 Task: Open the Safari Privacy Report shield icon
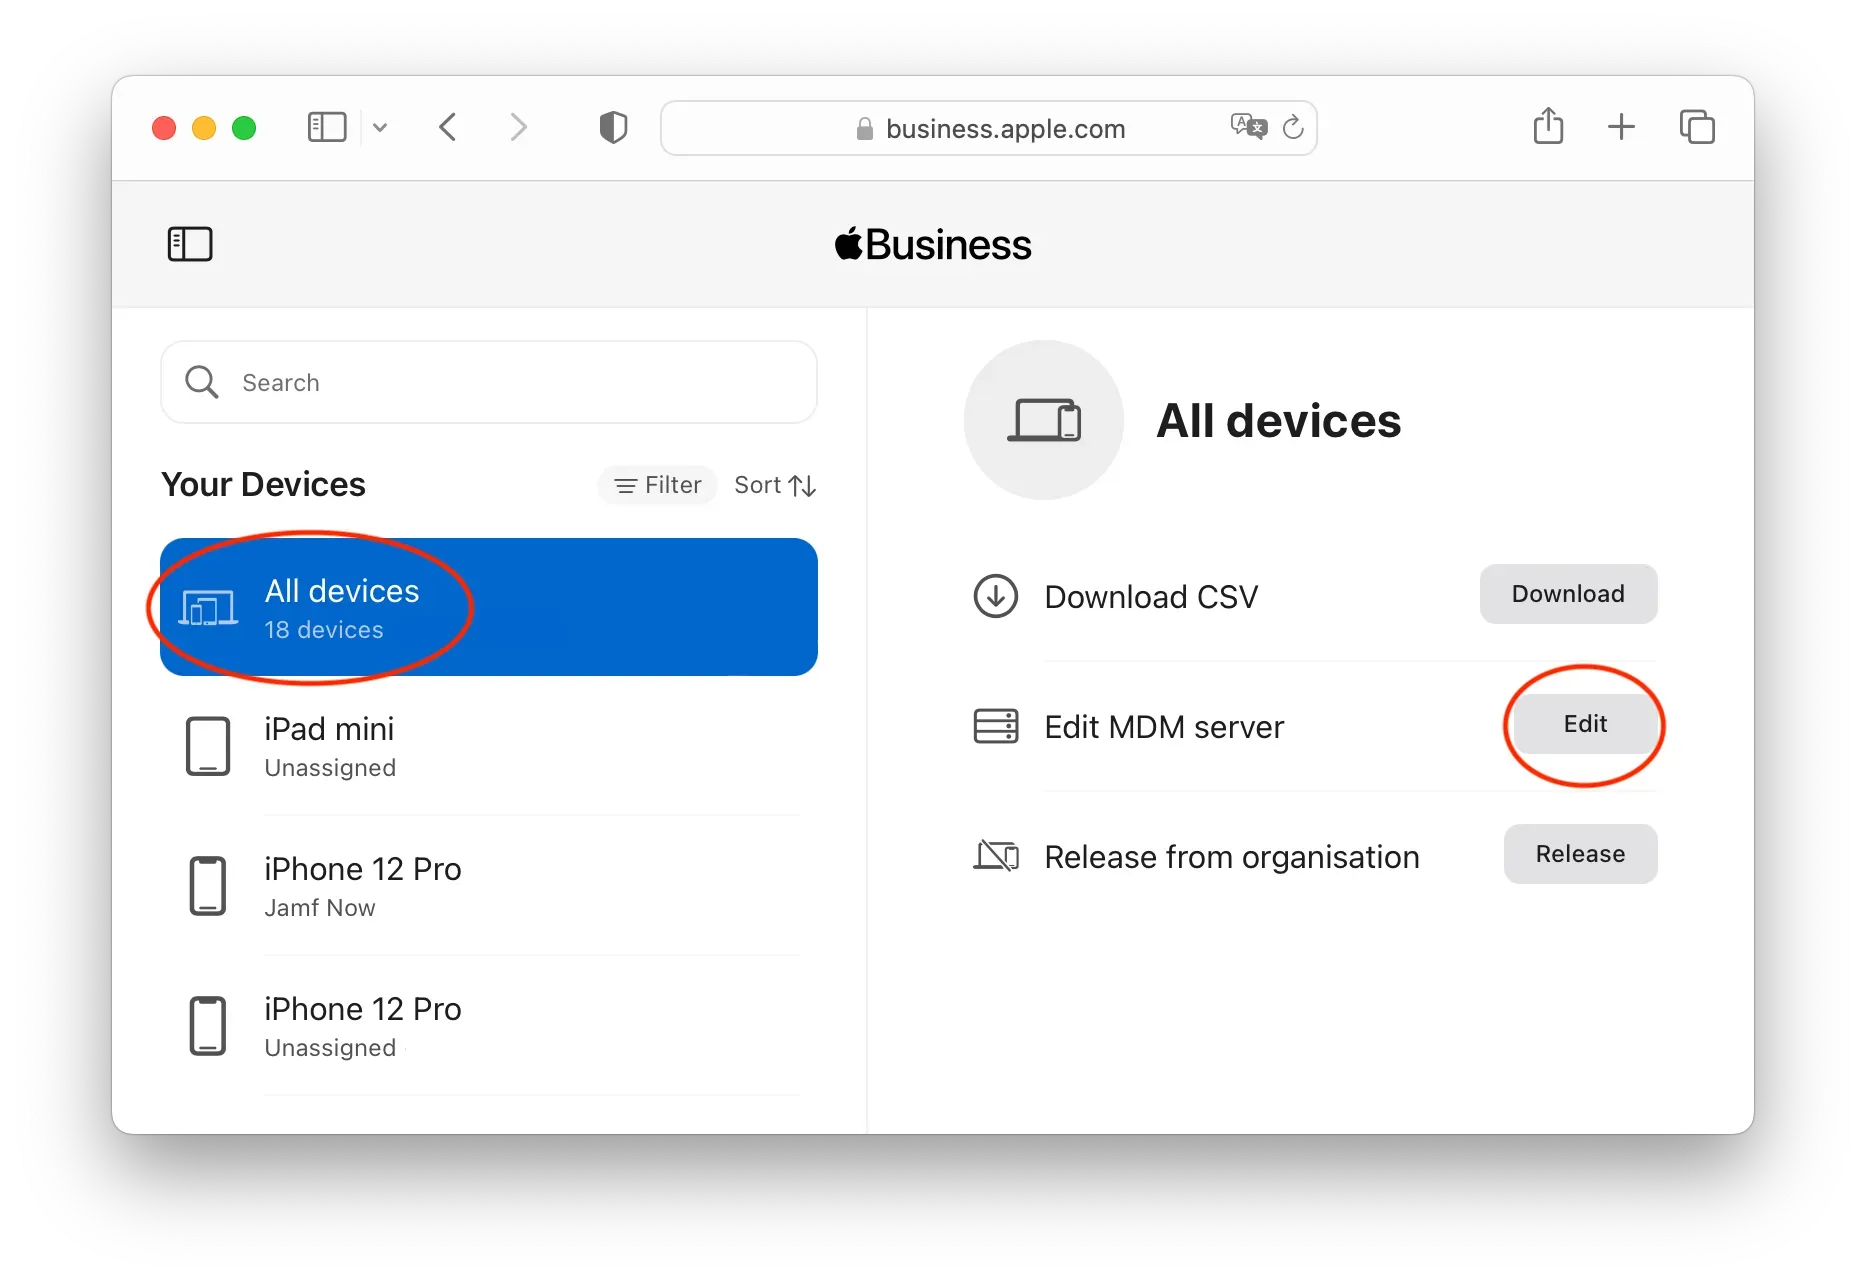click(613, 127)
